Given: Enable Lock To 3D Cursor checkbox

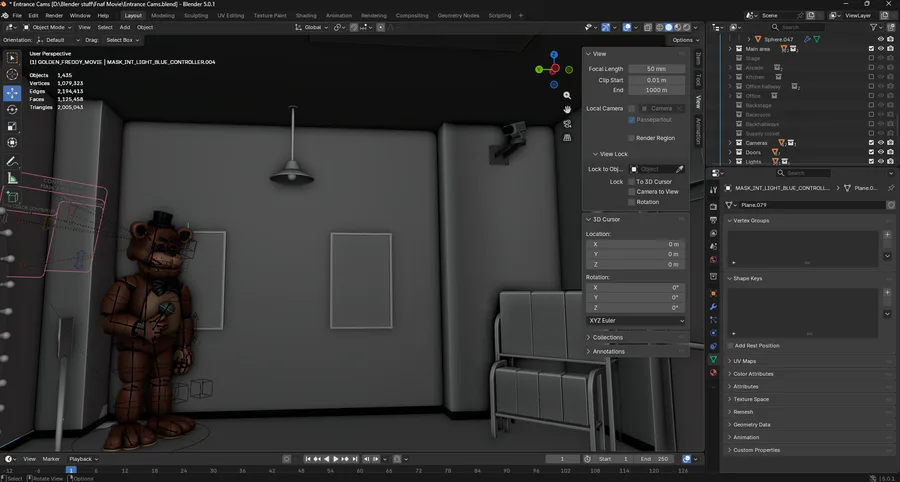Looking at the screenshot, I should click(631, 182).
